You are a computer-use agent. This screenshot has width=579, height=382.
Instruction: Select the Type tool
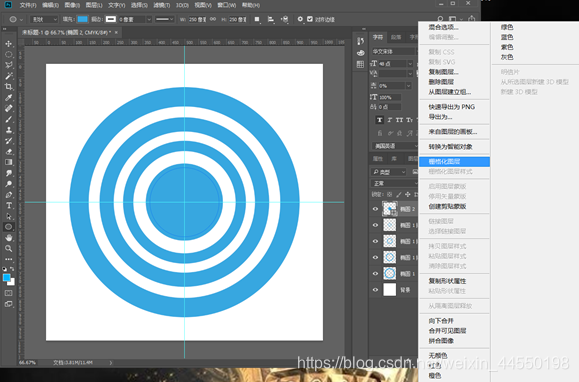click(x=8, y=206)
